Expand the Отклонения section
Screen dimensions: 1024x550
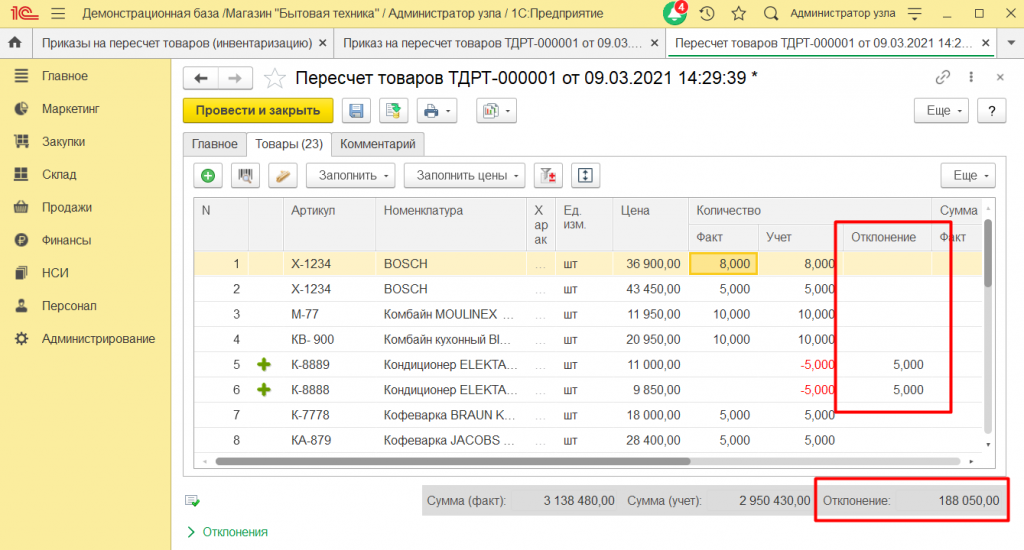pyautogui.click(x=227, y=532)
